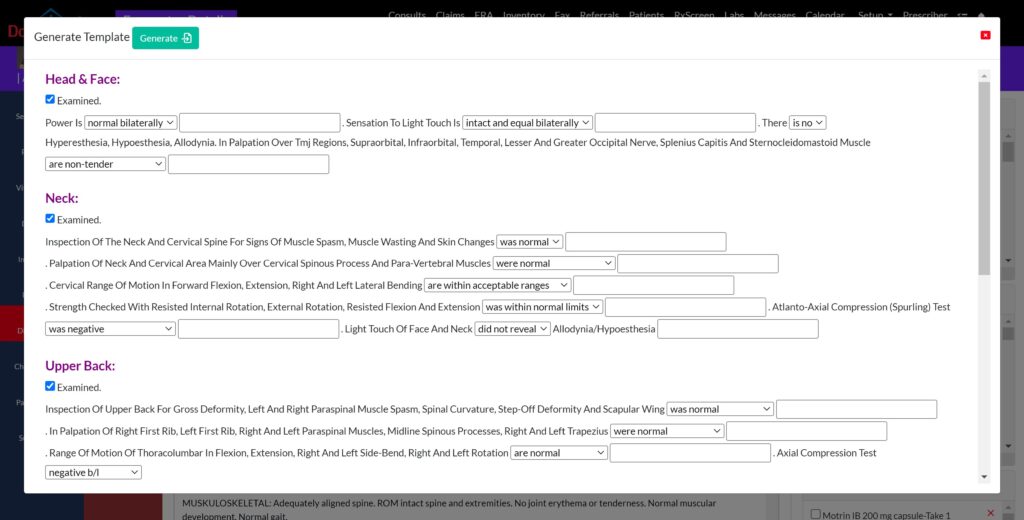Click the dialog vertical scrollbar thumb
Viewport: 1024px width, 520px height.
(984, 178)
